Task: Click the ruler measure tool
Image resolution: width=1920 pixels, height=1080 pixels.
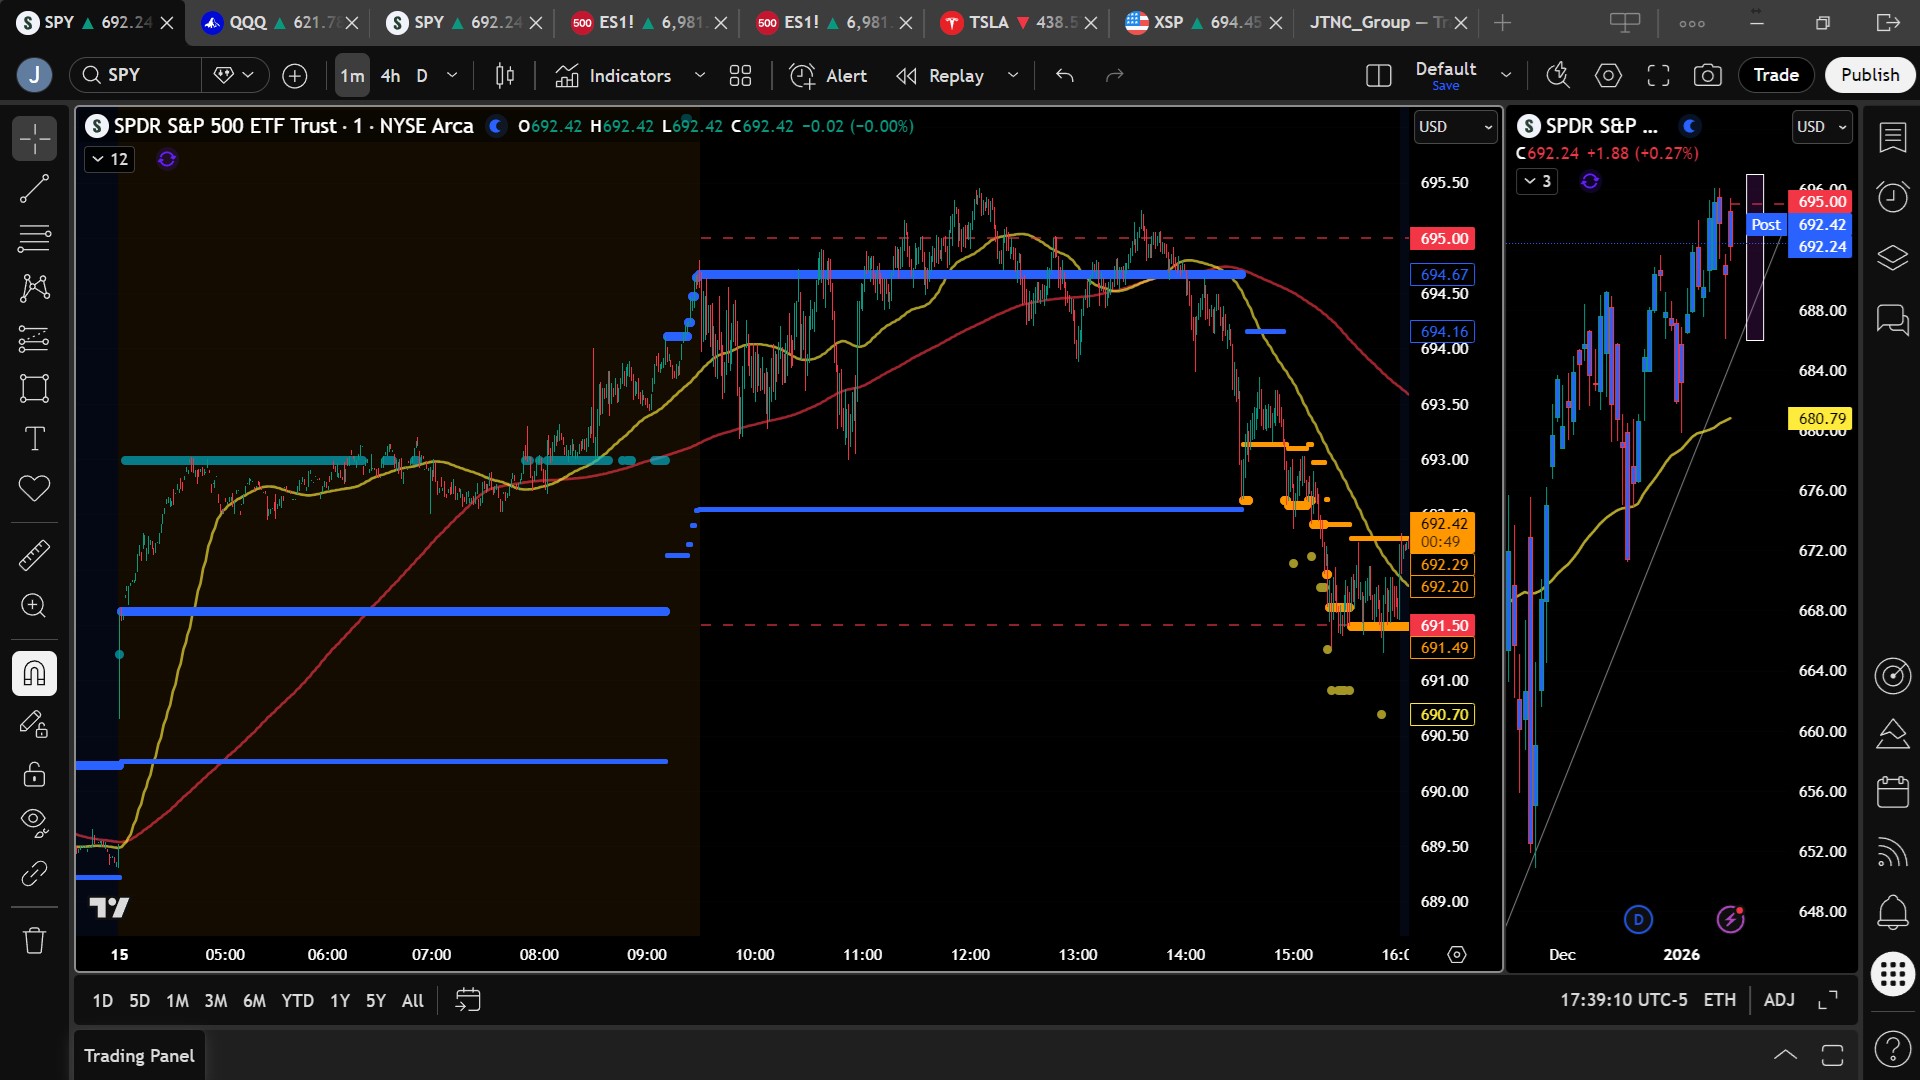Action: [34, 555]
